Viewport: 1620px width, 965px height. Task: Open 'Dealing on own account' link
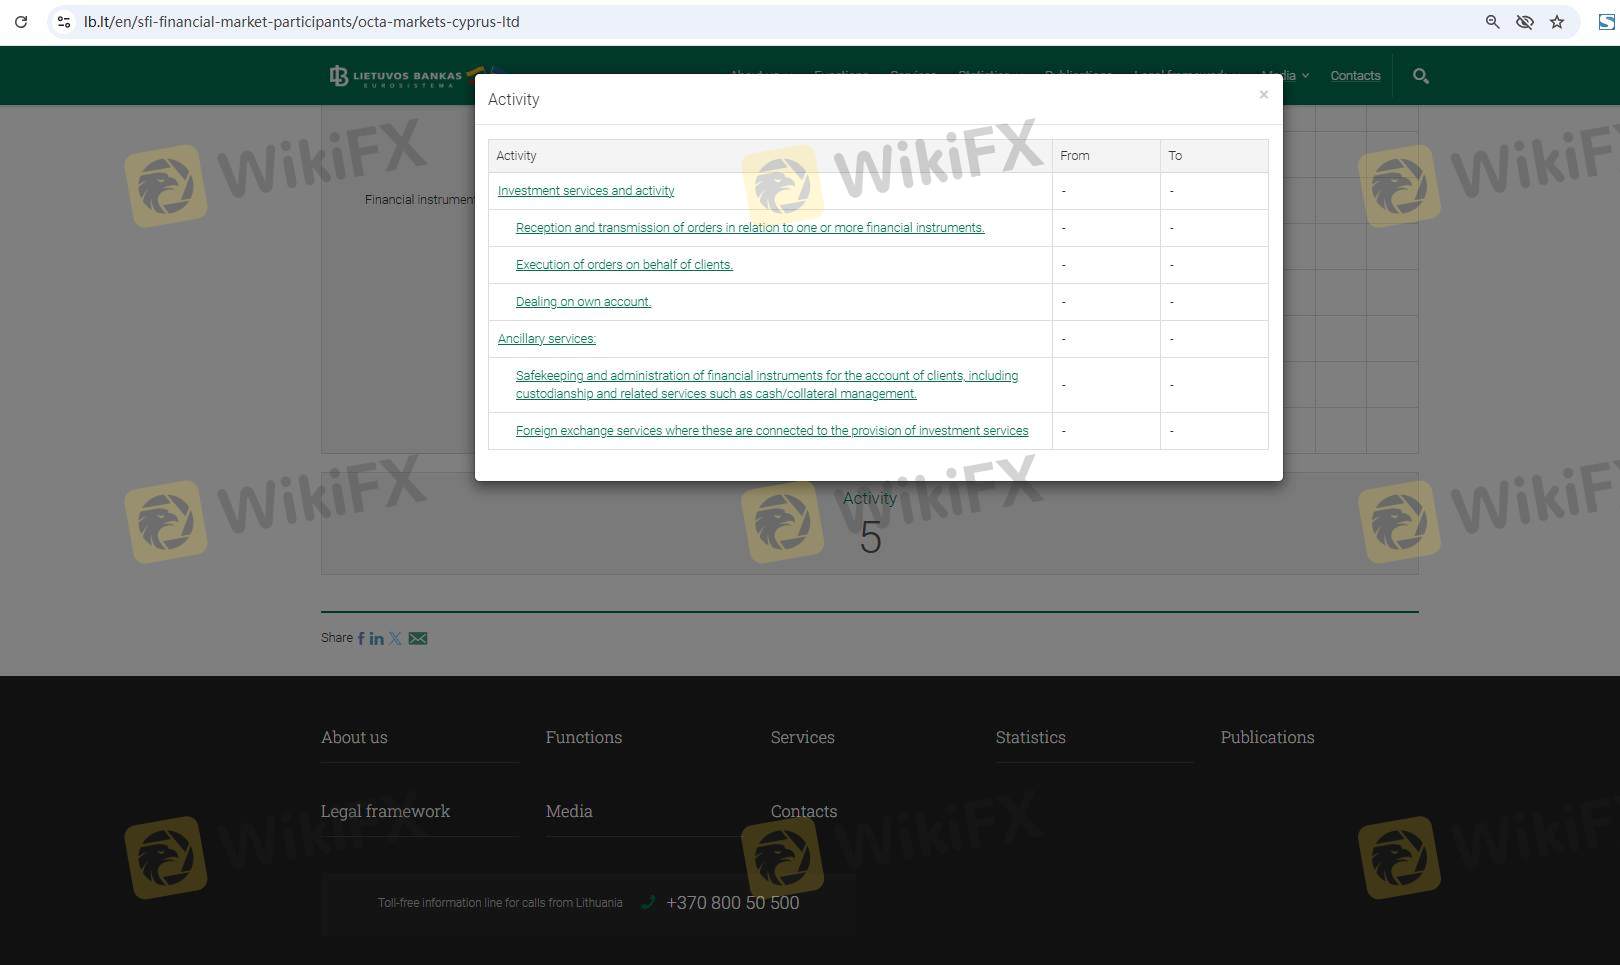coord(583,302)
